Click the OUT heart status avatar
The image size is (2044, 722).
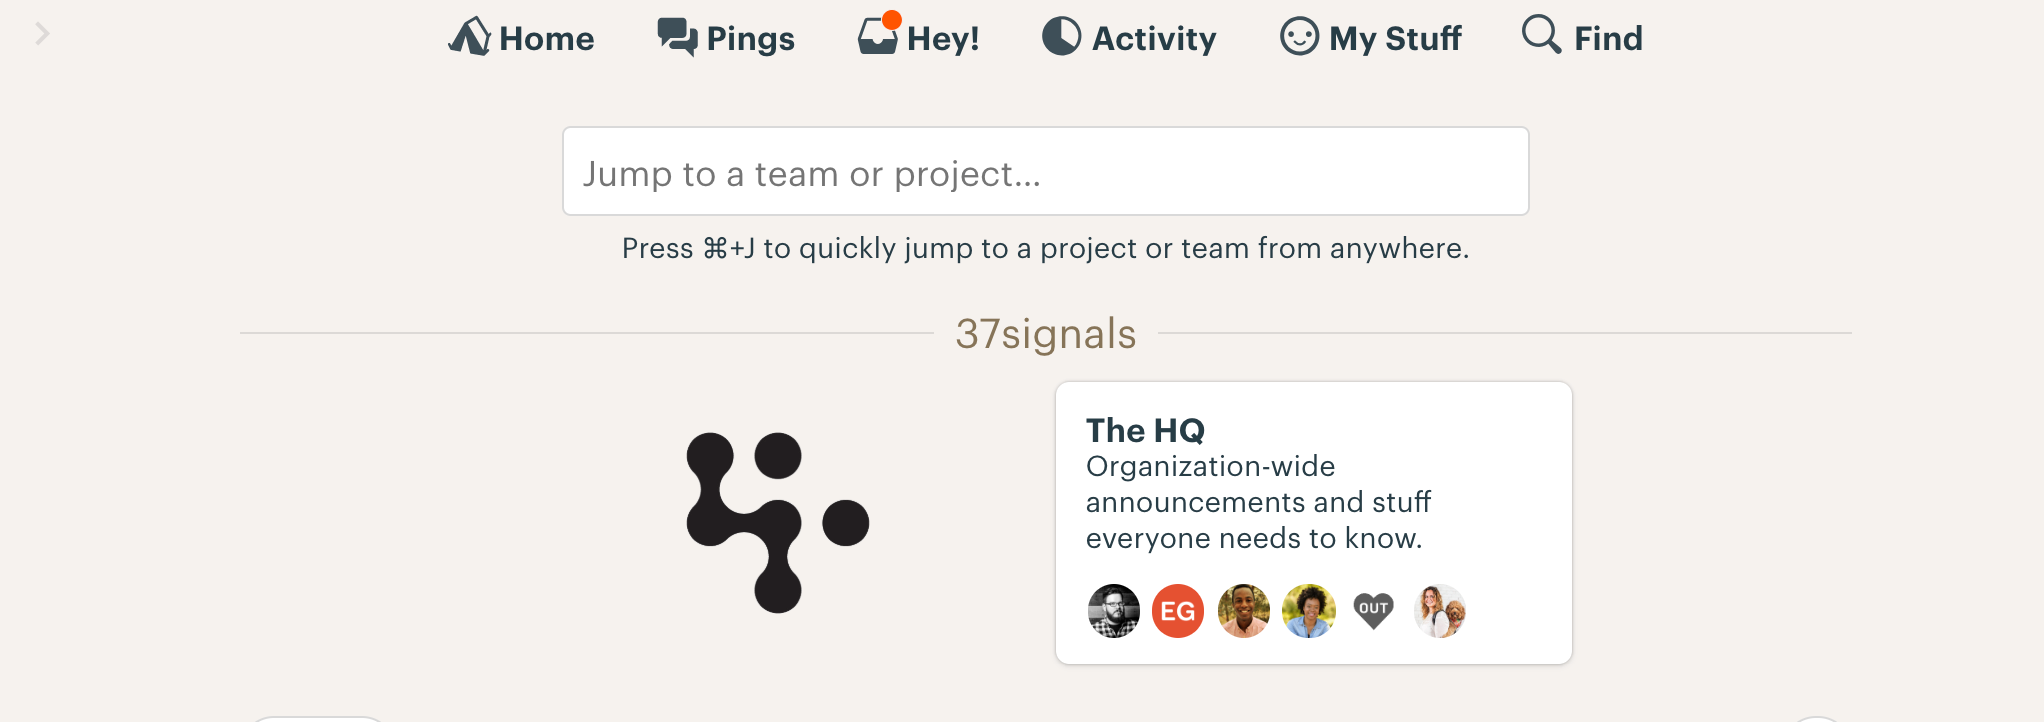point(1374,611)
